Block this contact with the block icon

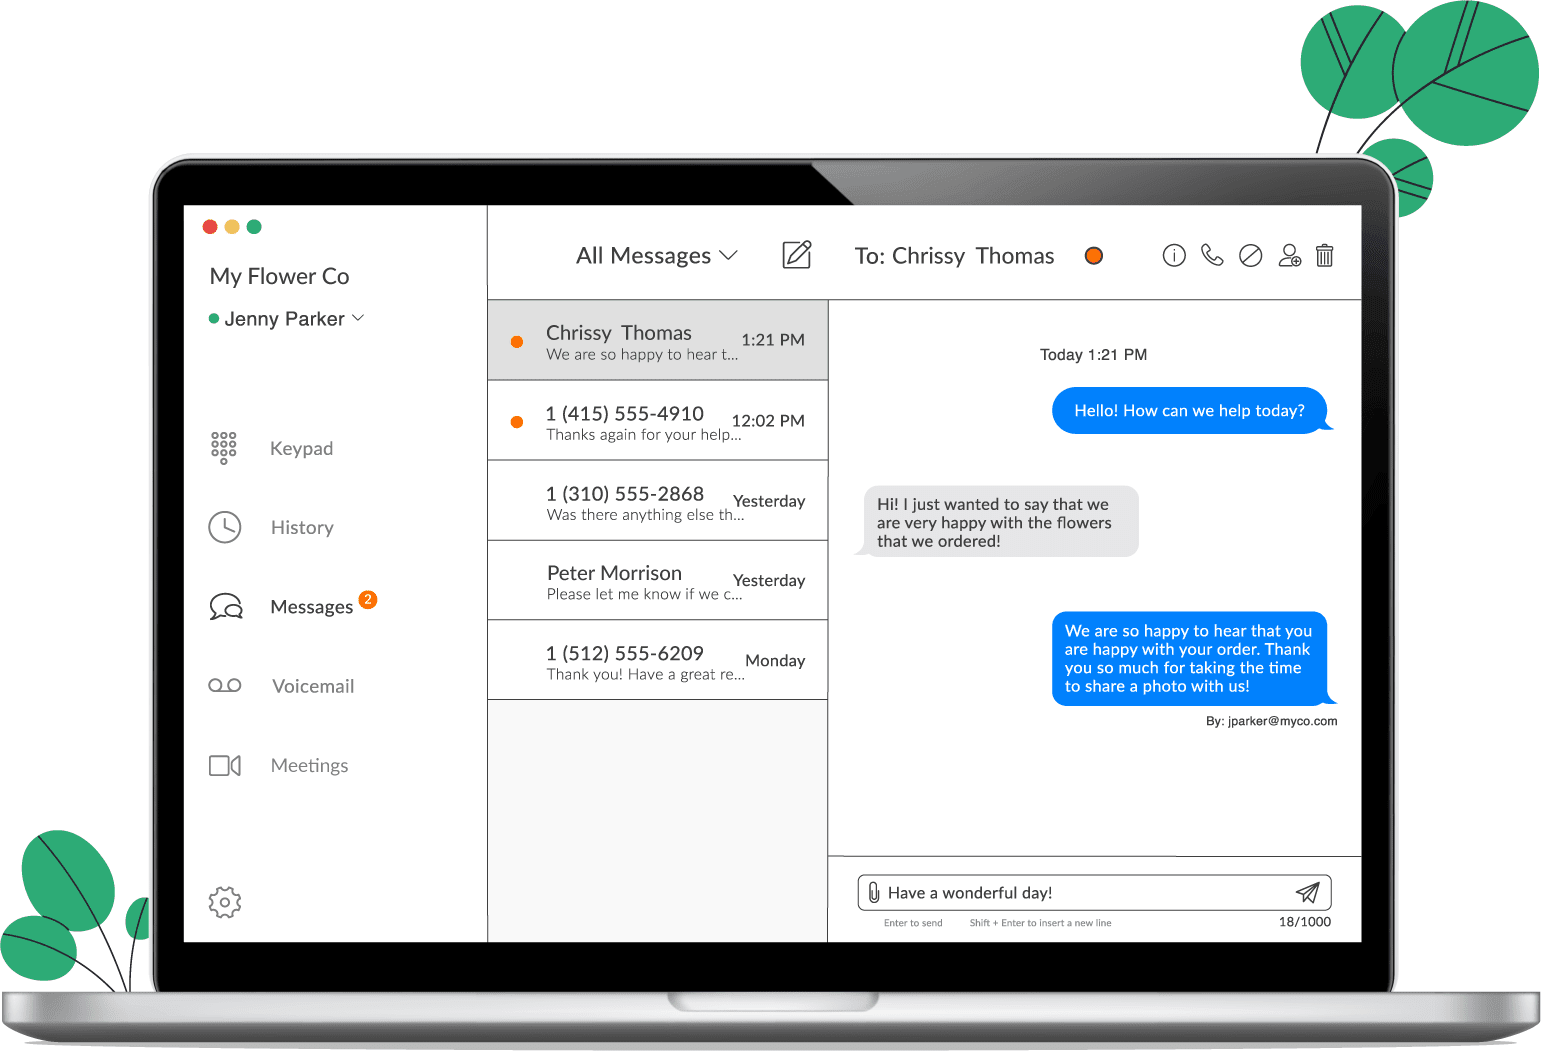point(1250,256)
